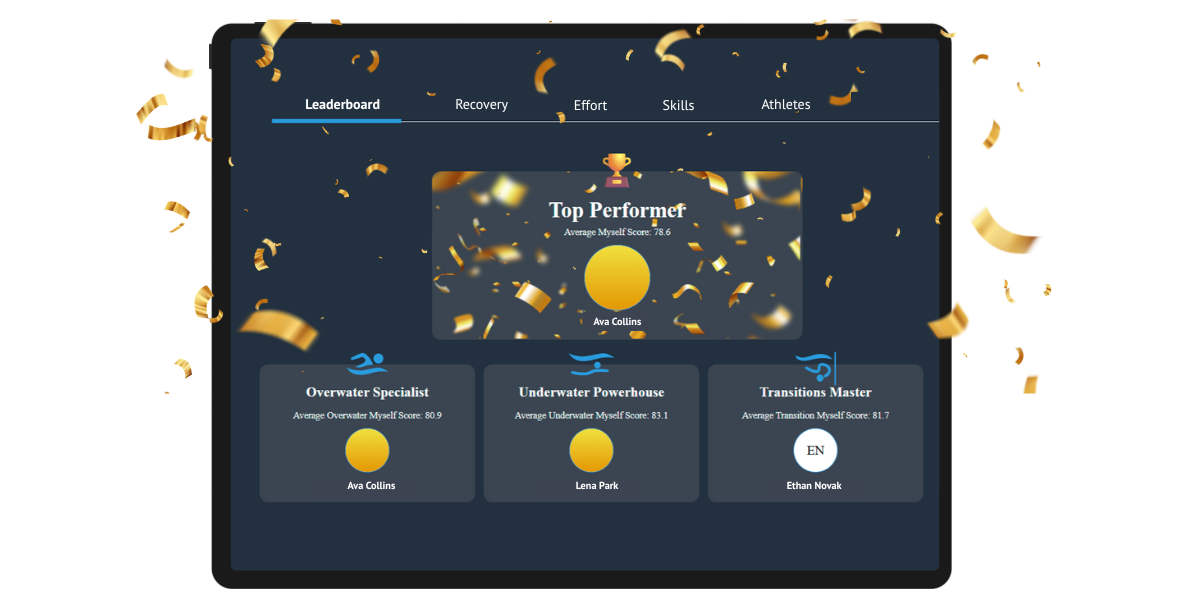Click the trophy icon above Top Performer
Screen dimensions: 1200x600
click(617, 170)
